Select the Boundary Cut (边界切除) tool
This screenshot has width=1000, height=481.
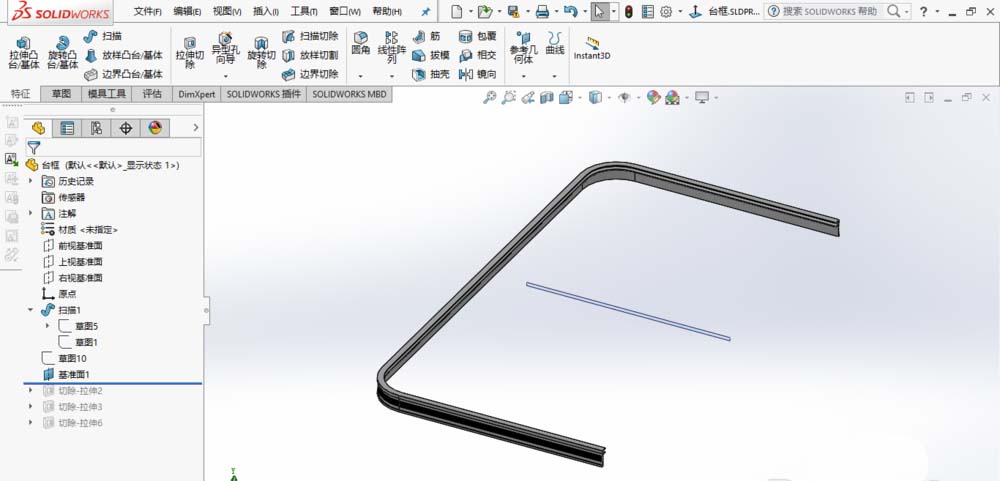point(310,74)
